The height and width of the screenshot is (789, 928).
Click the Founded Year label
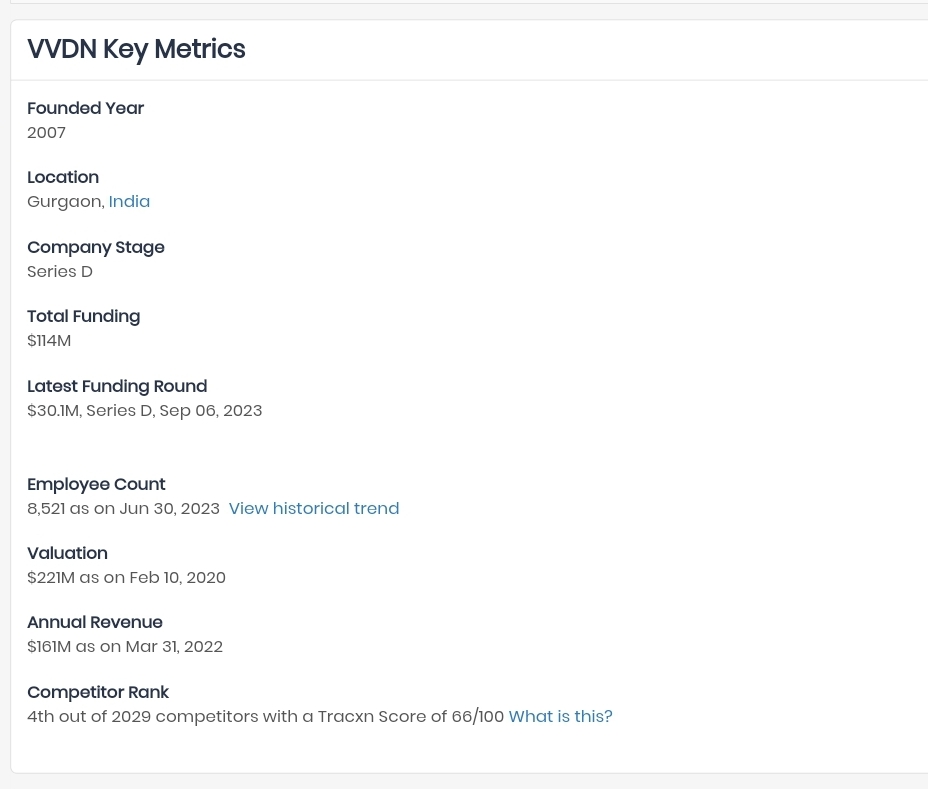pos(85,108)
